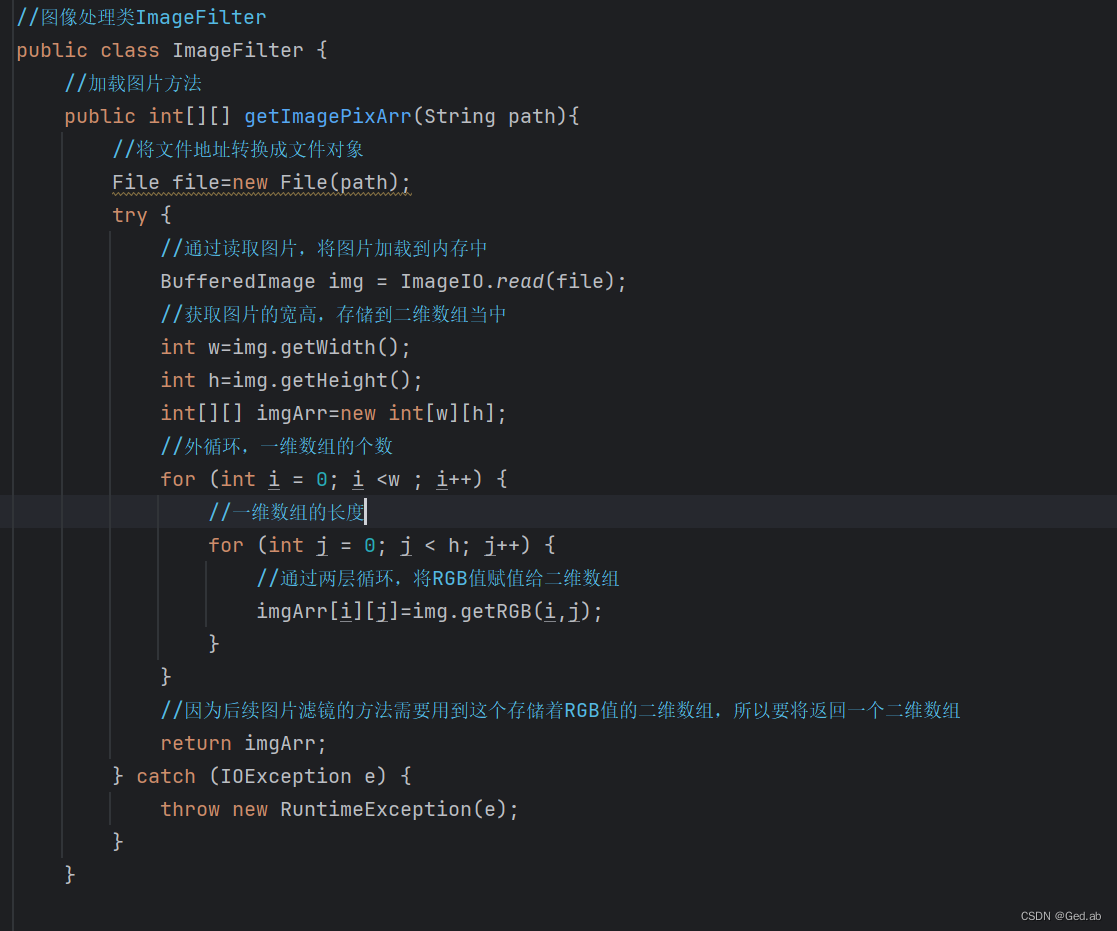This screenshot has height=931, width=1117.
Task: Click the comment //一维数组的长度
Action: click(x=286, y=511)
